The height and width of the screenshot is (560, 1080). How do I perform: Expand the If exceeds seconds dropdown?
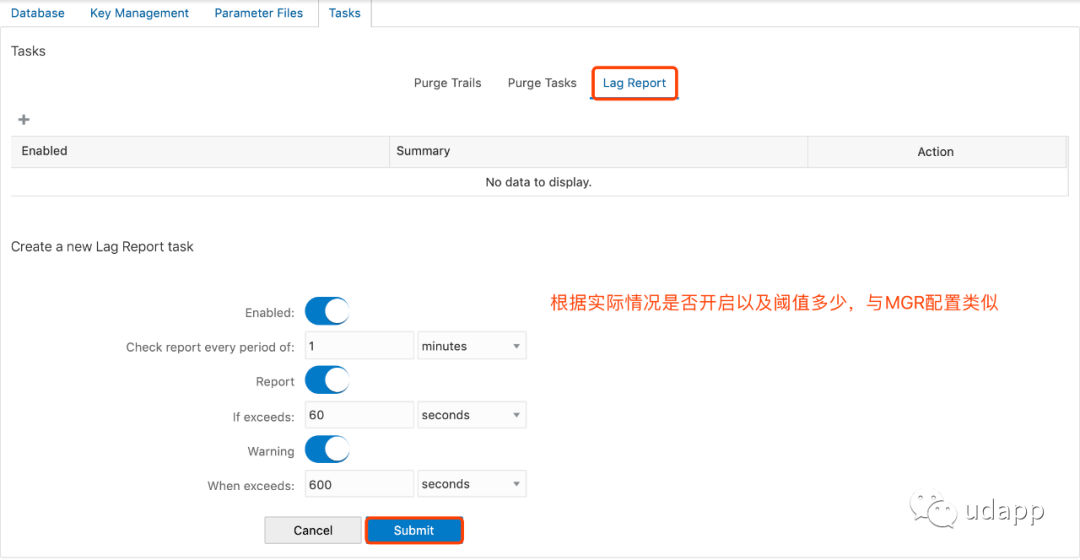pos(472,415)
